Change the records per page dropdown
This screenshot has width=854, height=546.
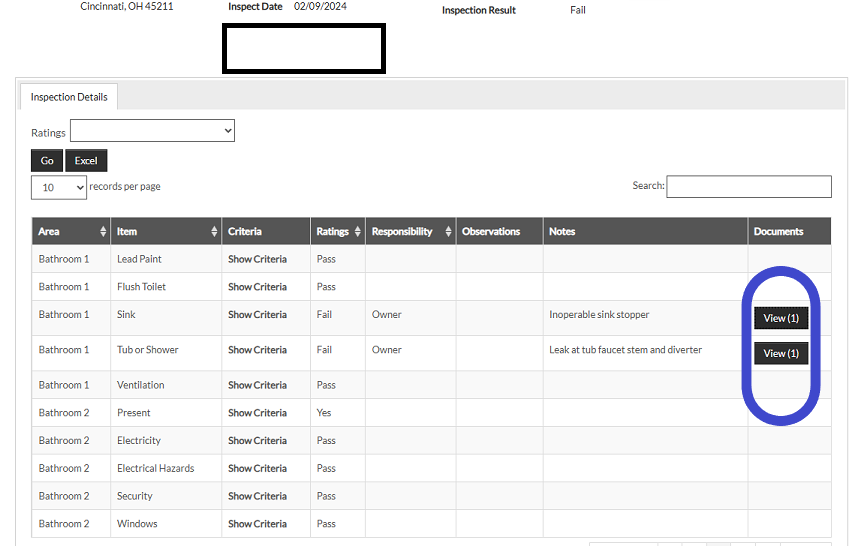pyautogui.click(x=59, y=187)
